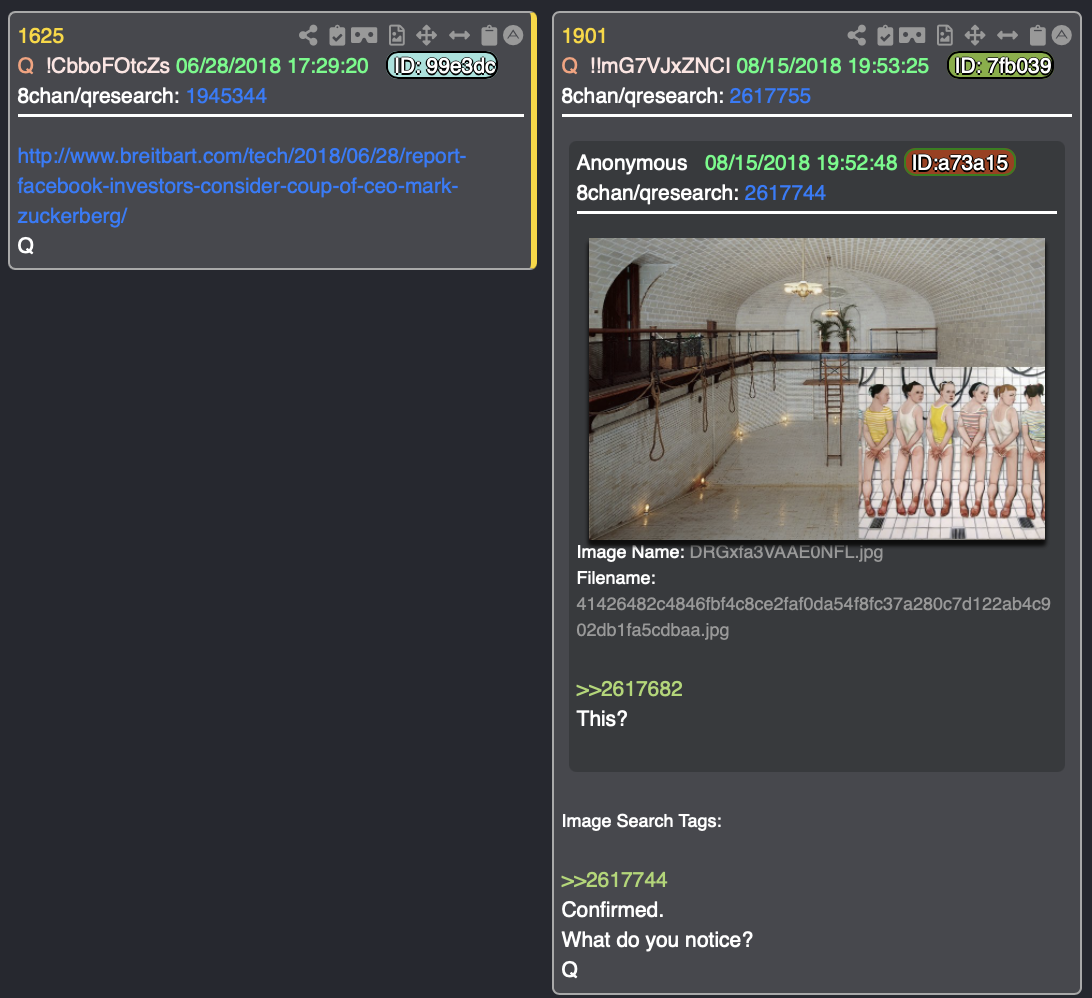Click the 'What do you notice?' text
The height and width of the screenshot is (998, 1092).
tap(657, 939)
